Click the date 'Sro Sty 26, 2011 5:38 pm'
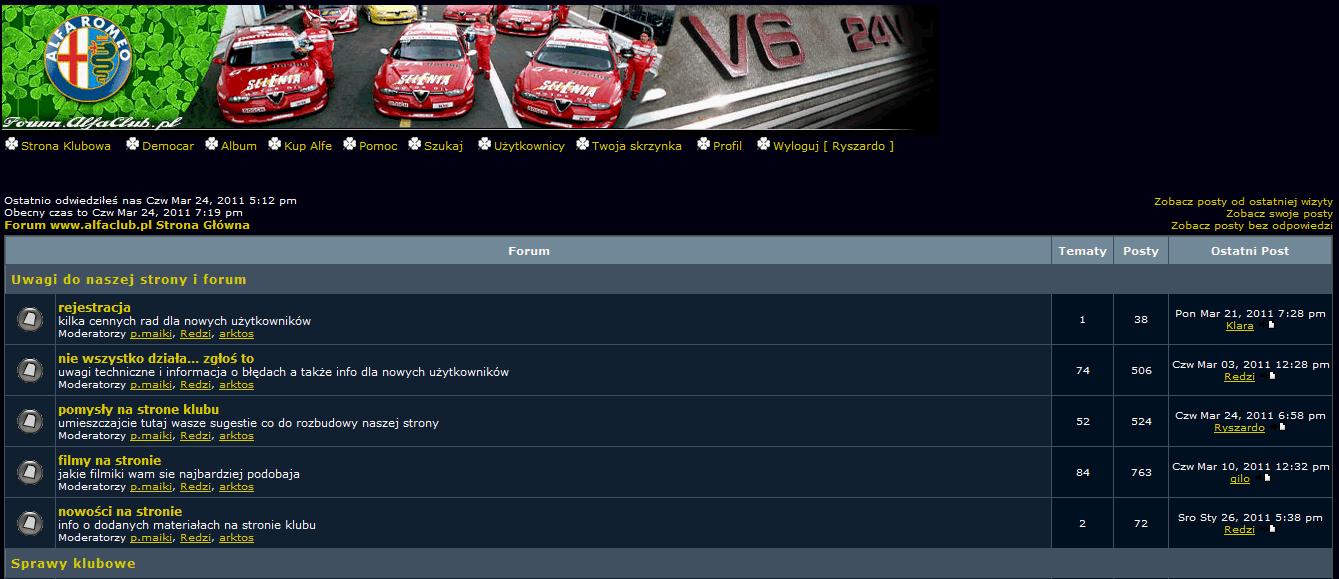This screenshot has width=1339, height=579. pyautogui.click(x=1250, y=518)
